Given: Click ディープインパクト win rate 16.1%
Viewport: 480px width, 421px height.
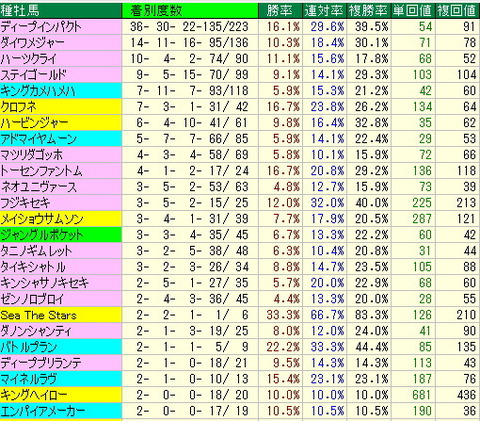Looking at the screenshot, I should (283, 27).
